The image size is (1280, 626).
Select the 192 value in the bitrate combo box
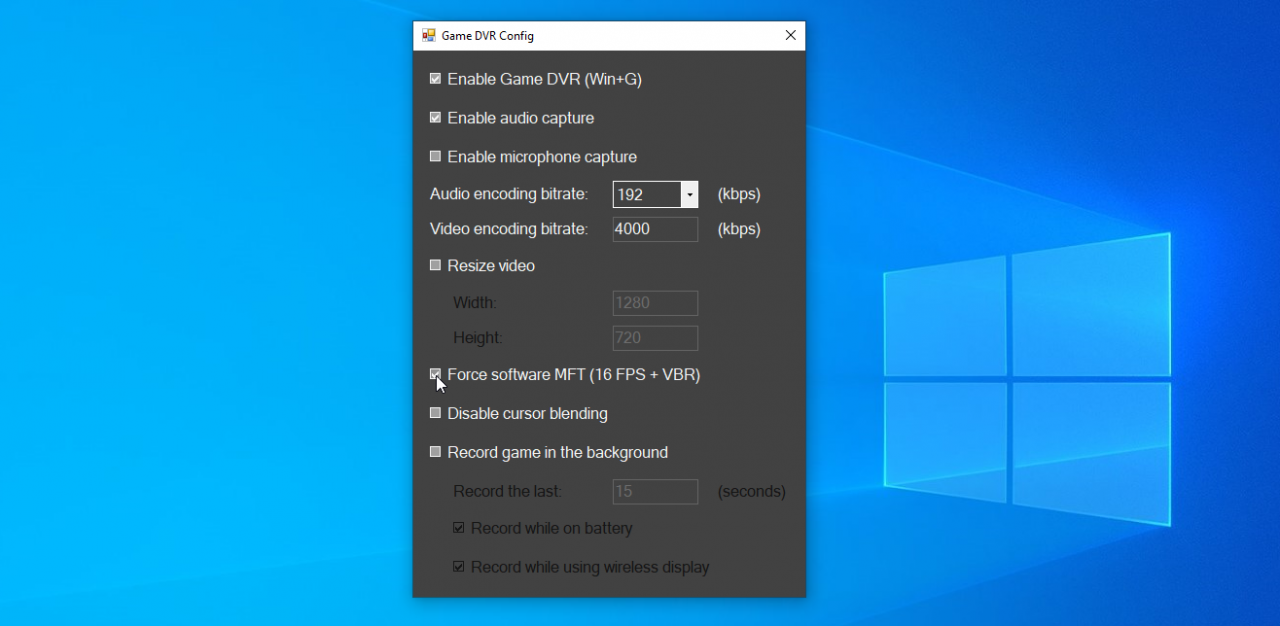(645, 194)
